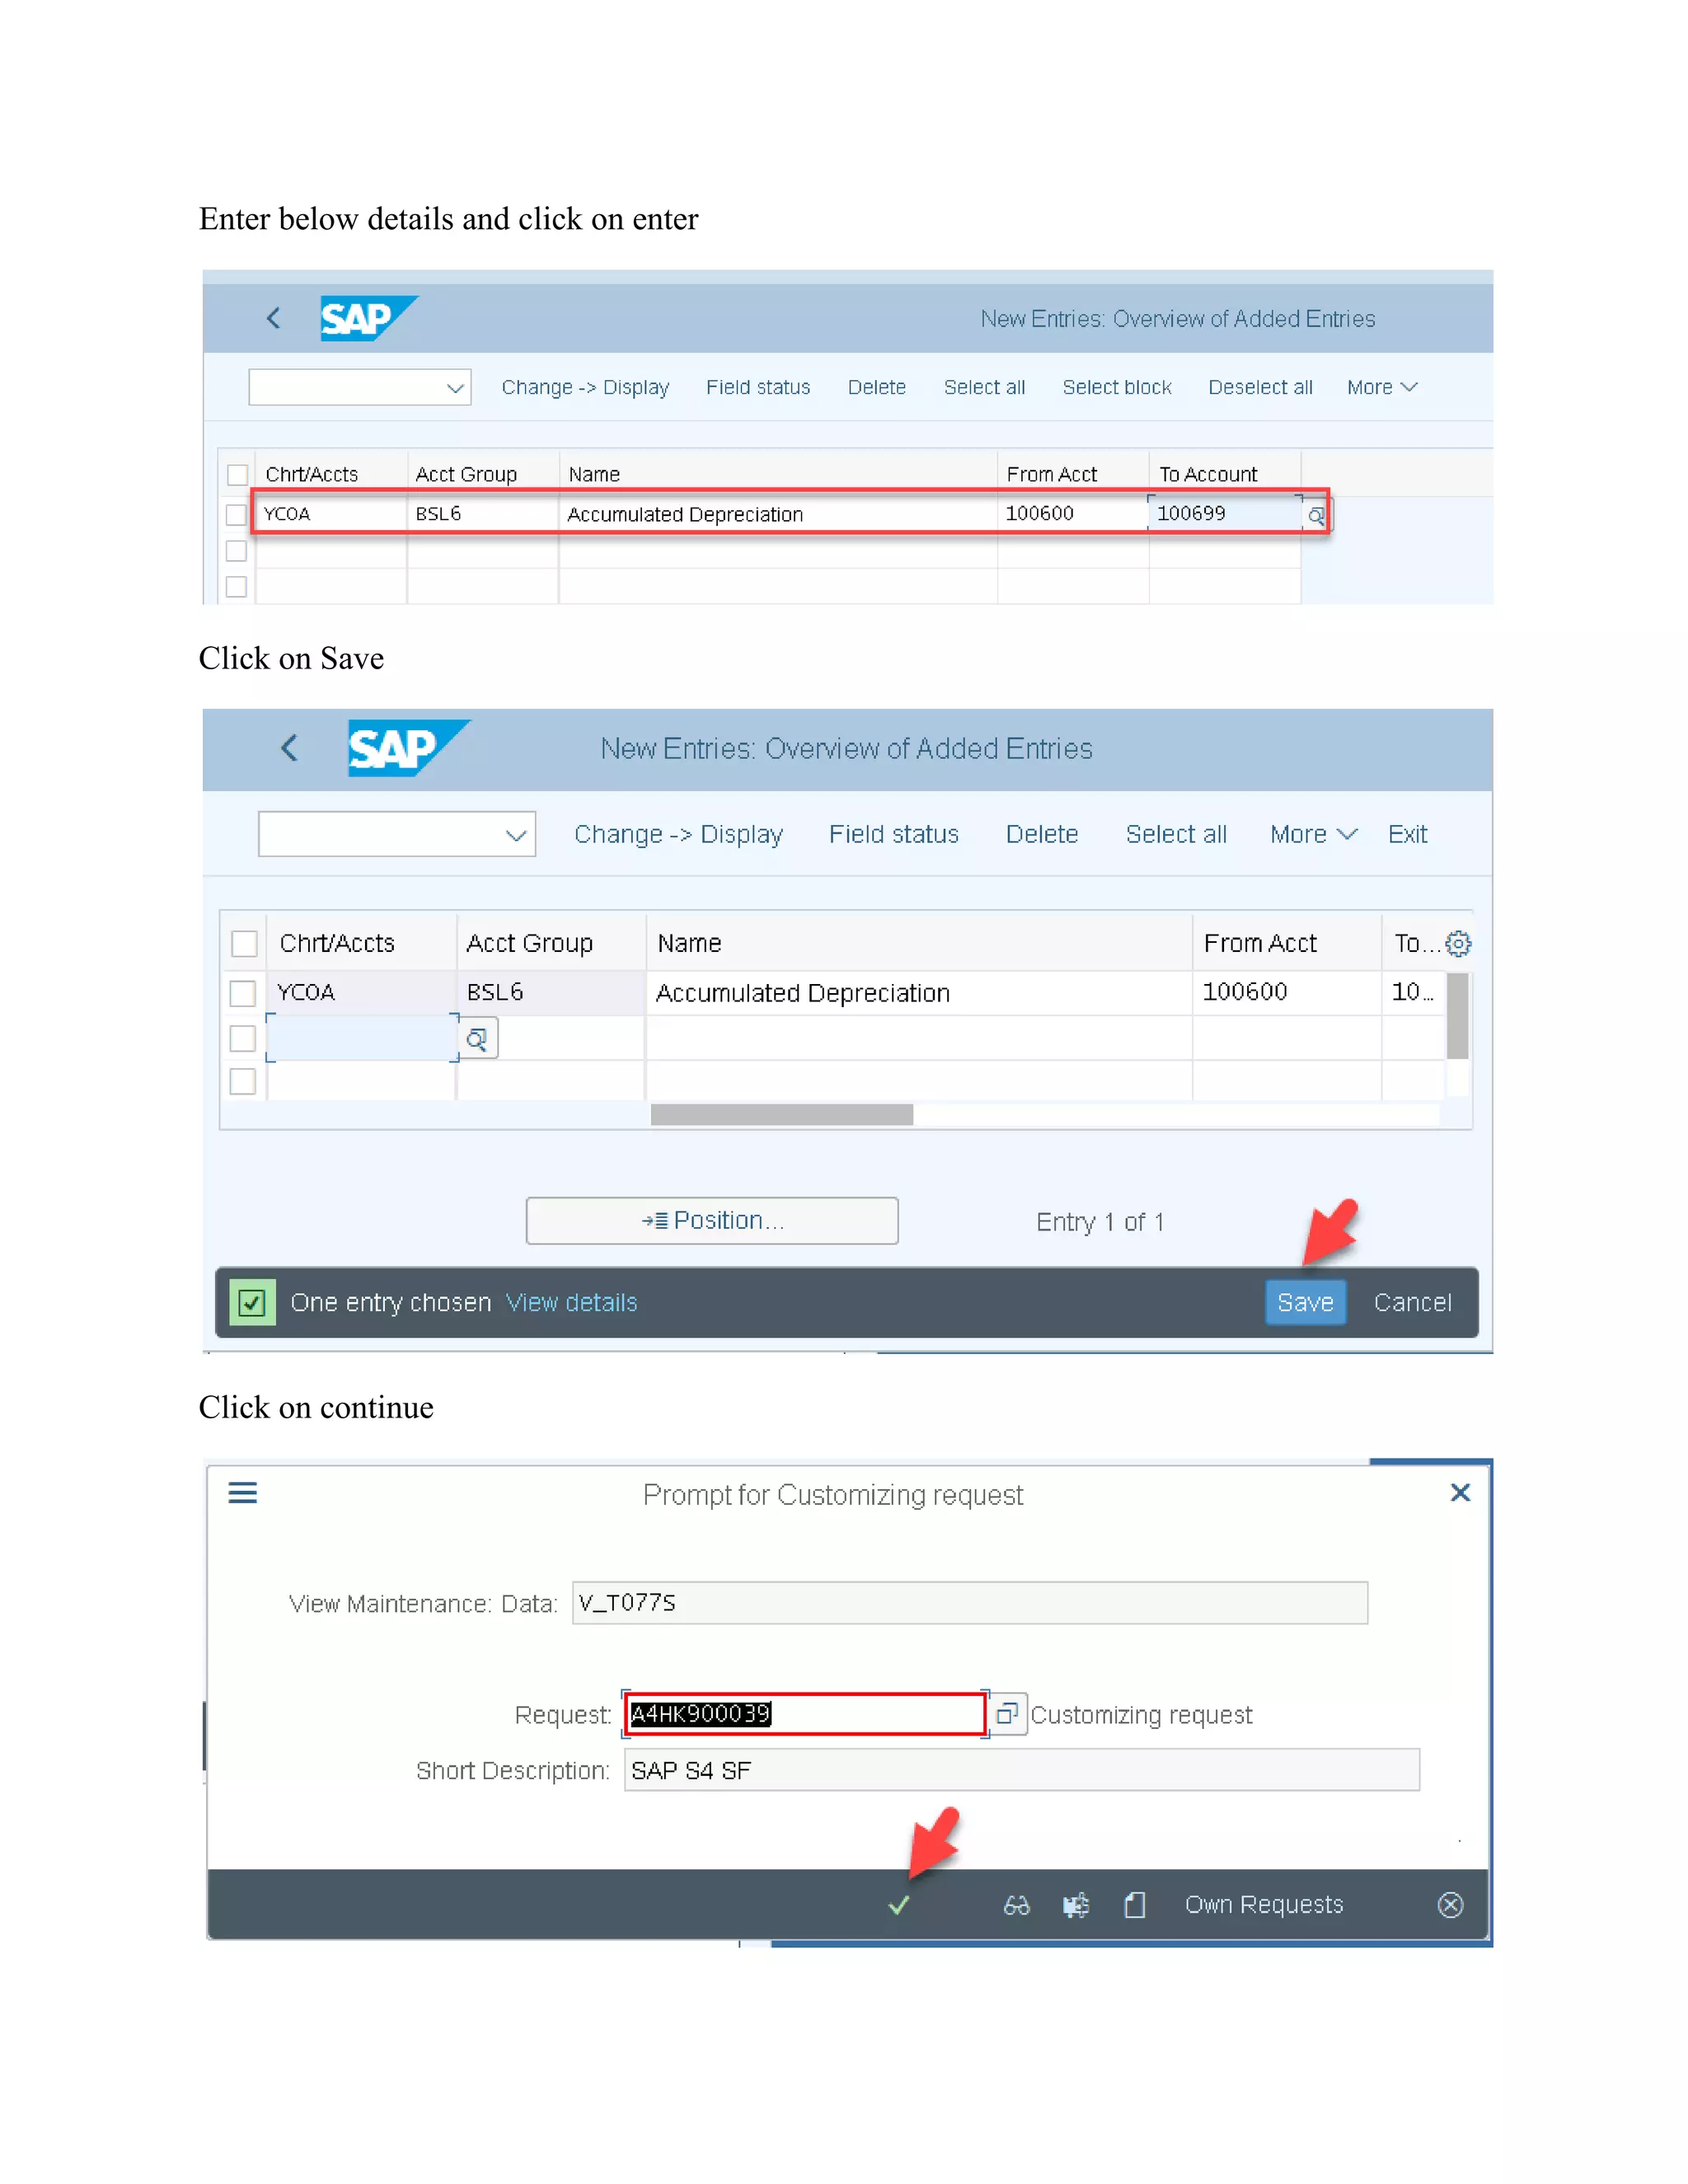Tick the checkbox for the YCOA BSL6 row in second table
The width and height of the screenshot is (1688, 2184).
[243, 993]
